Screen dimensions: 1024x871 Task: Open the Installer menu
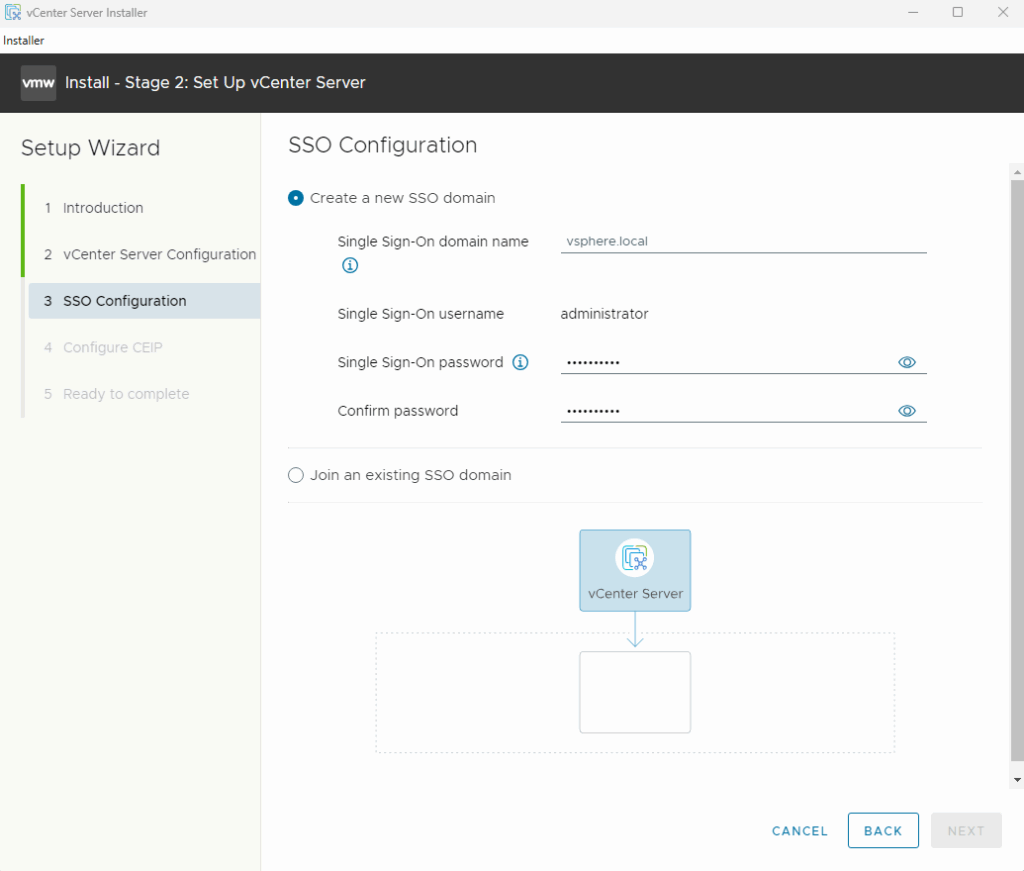coord(24,40)
